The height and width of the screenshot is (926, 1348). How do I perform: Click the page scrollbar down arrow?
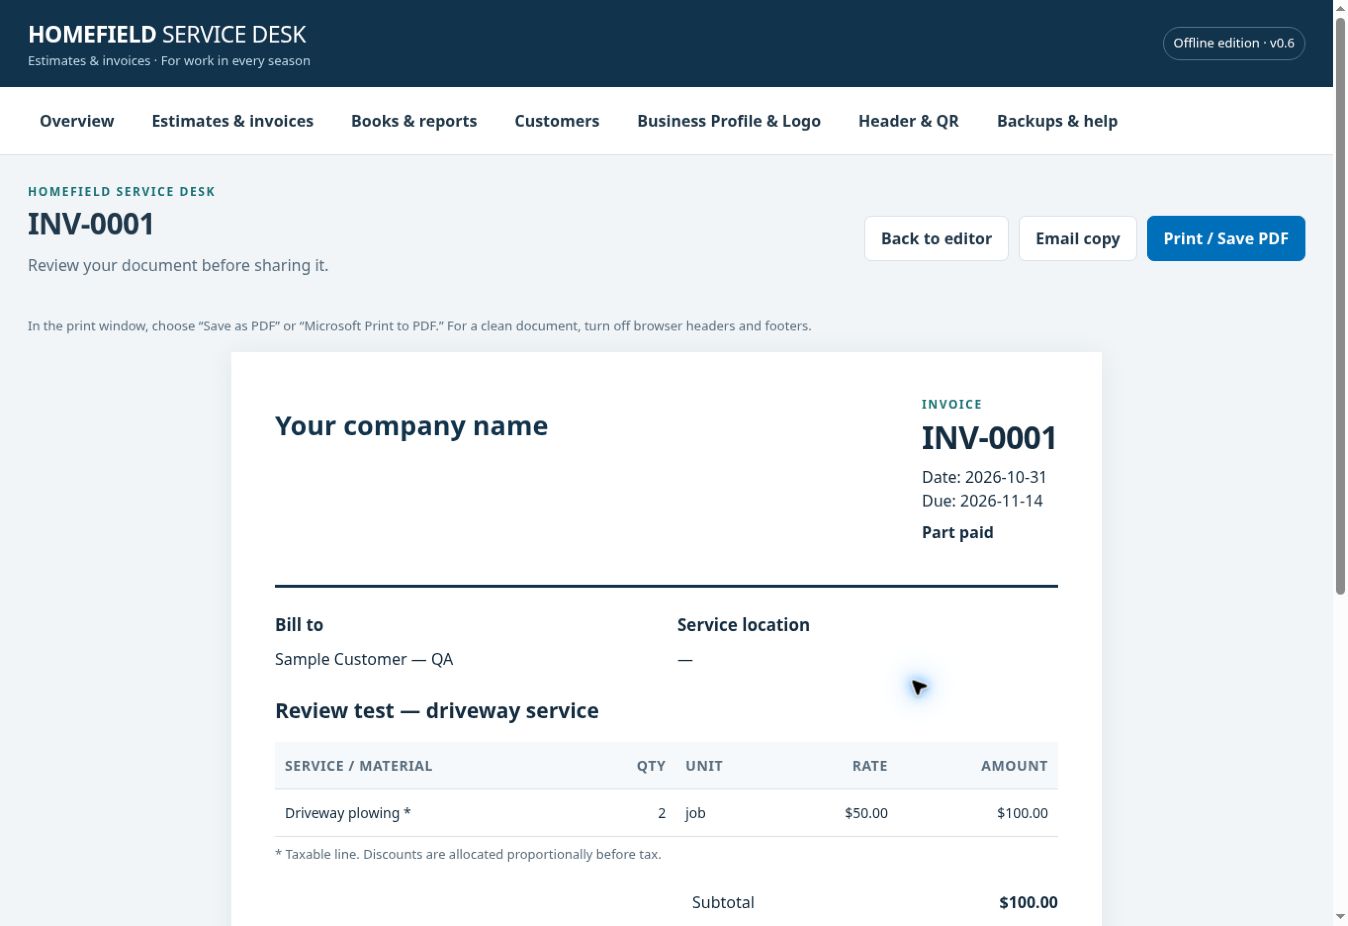1340,917
